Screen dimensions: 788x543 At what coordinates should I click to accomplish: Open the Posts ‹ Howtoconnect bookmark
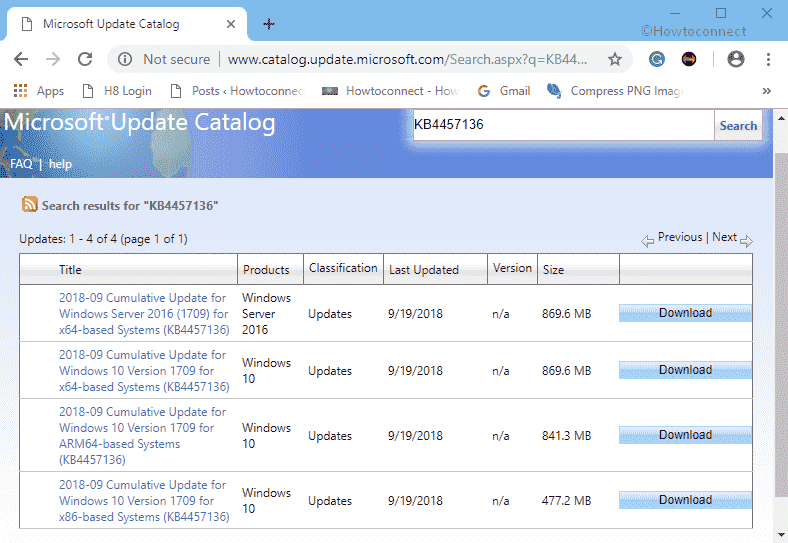tap(238, 91)
